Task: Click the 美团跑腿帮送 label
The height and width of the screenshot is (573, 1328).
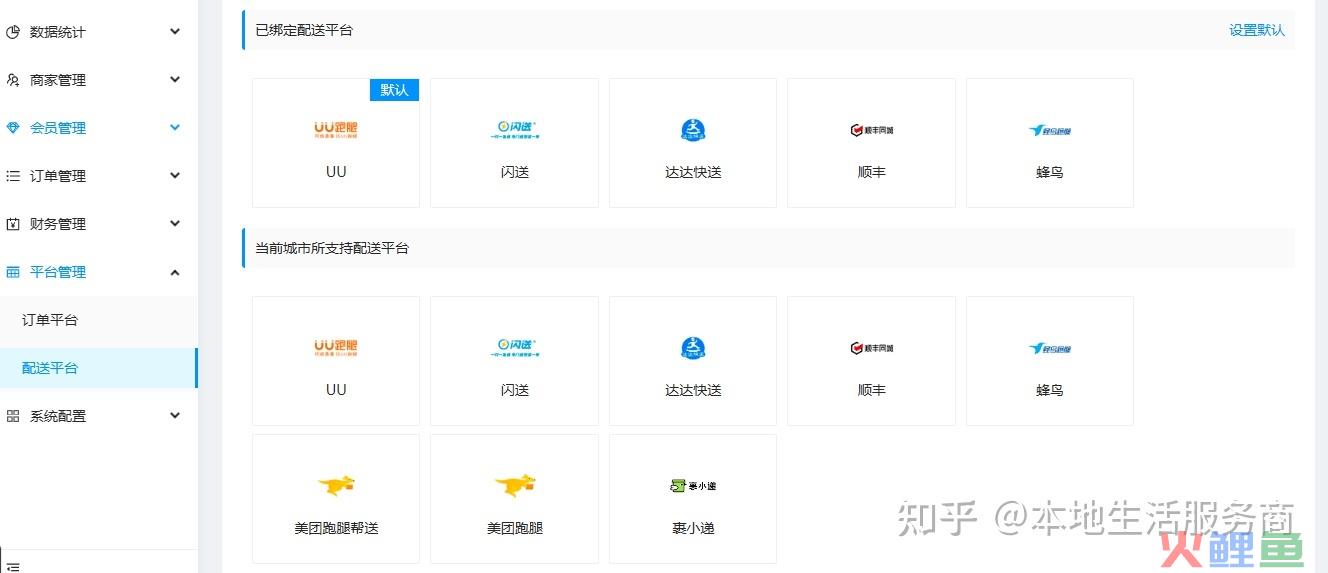Action: (337, 528)
